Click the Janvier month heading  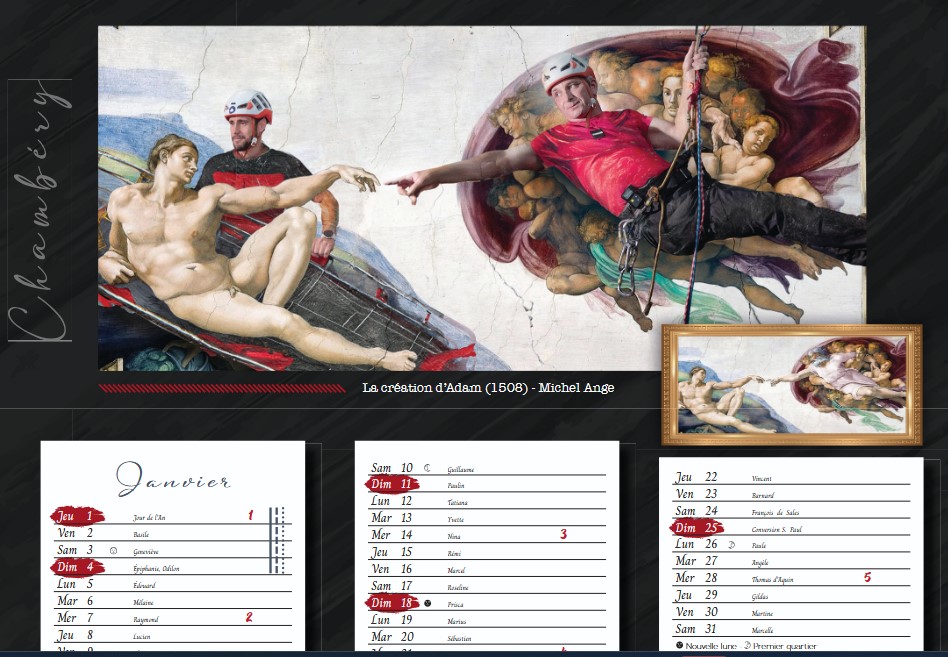point(174,480)
